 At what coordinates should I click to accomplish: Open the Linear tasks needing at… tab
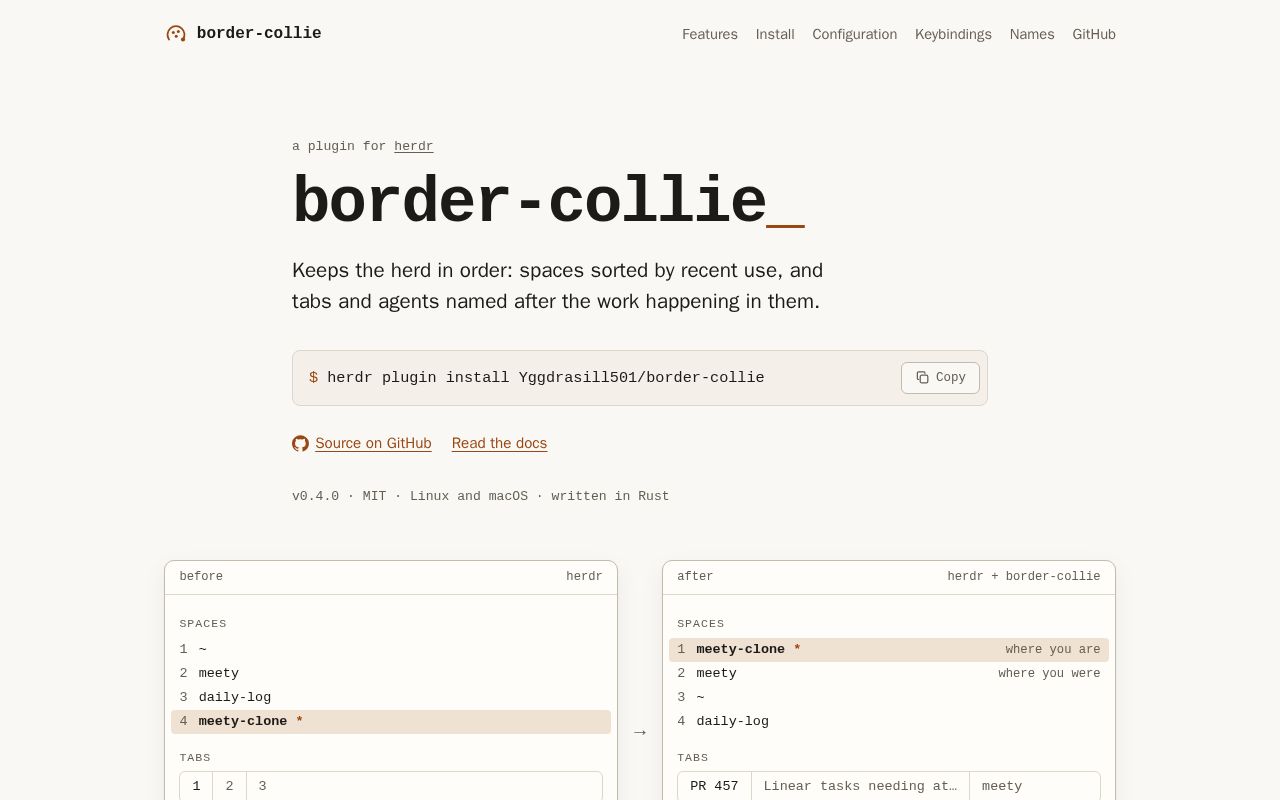[x=860, y=786]
